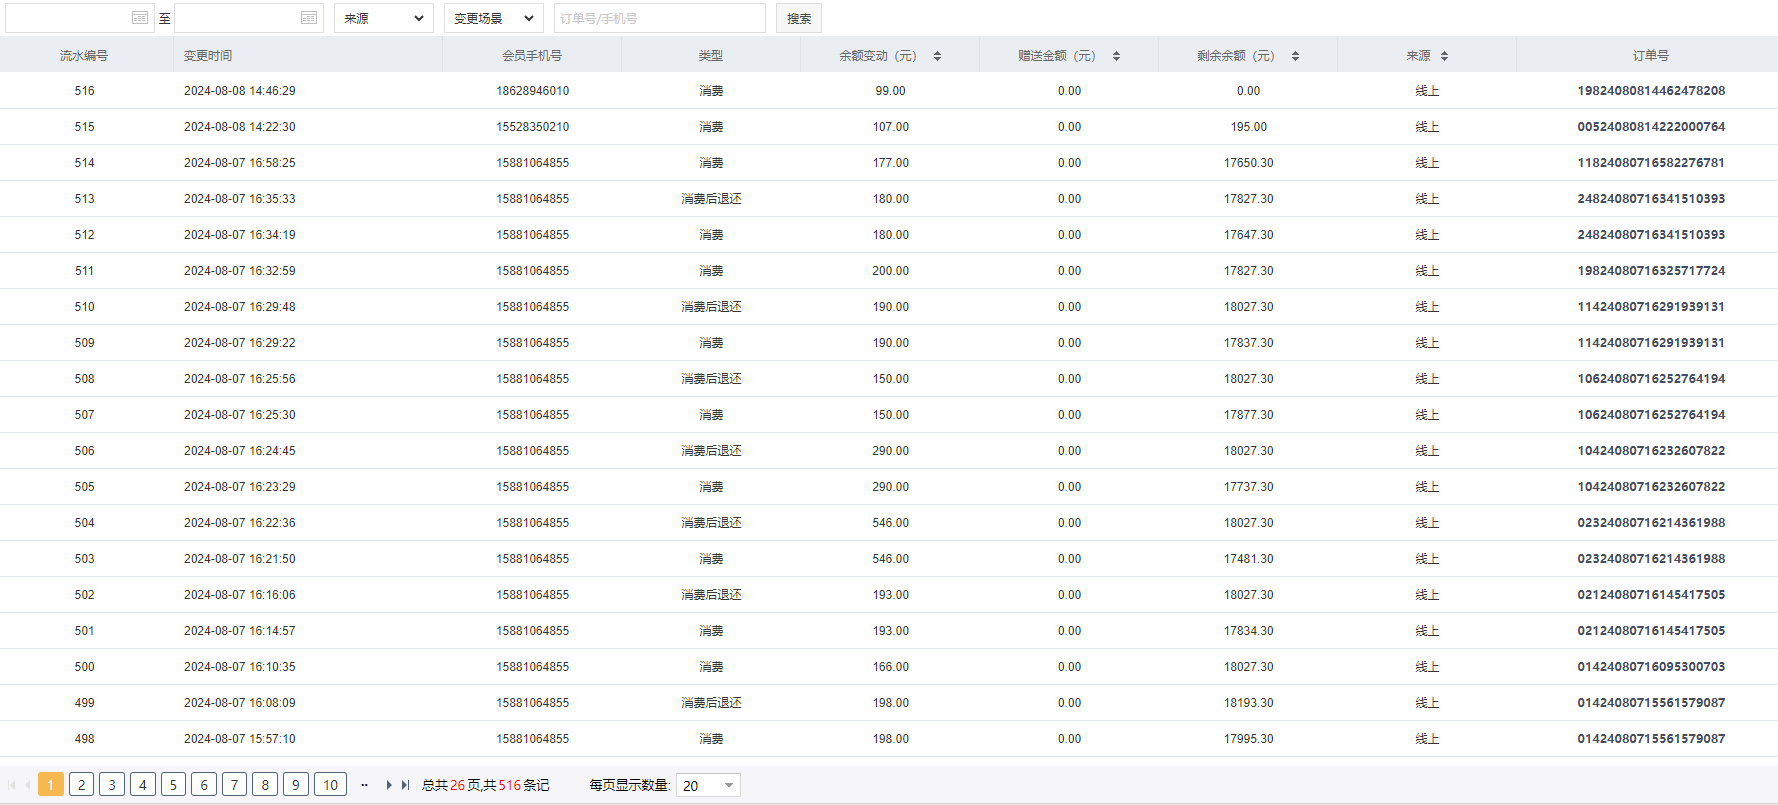Click the 订单号/手机号 search field
The image size is (1778, 805).
point(659,18)
